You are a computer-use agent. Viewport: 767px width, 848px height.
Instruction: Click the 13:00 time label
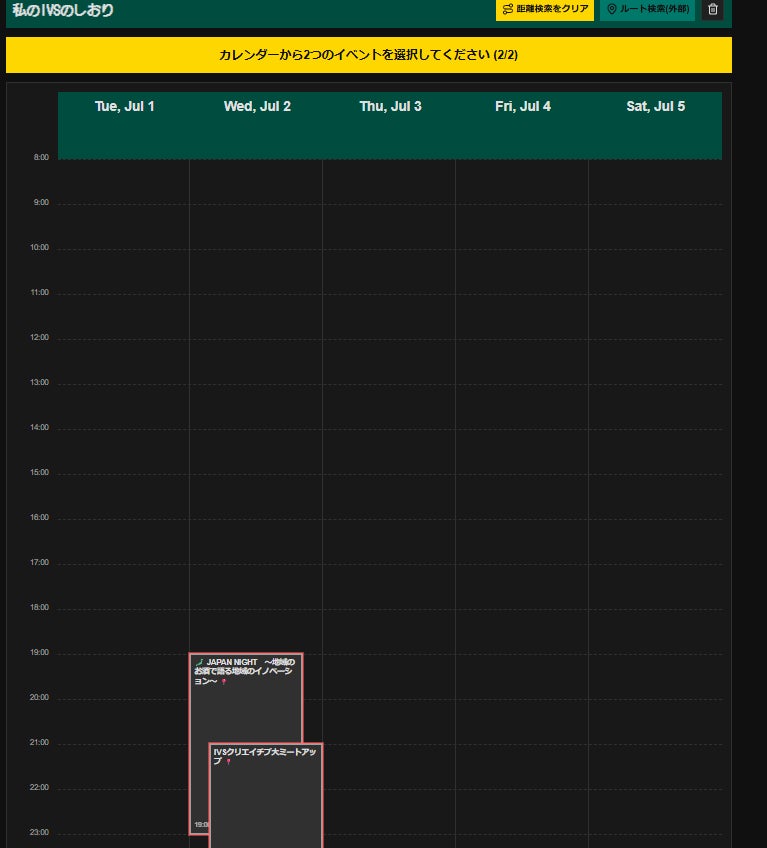point(39,382)
